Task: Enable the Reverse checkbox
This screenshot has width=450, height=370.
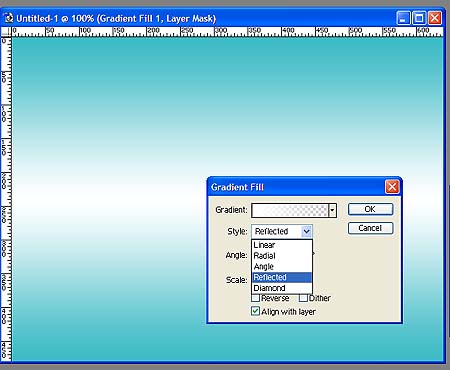Action: coord(256,298)
